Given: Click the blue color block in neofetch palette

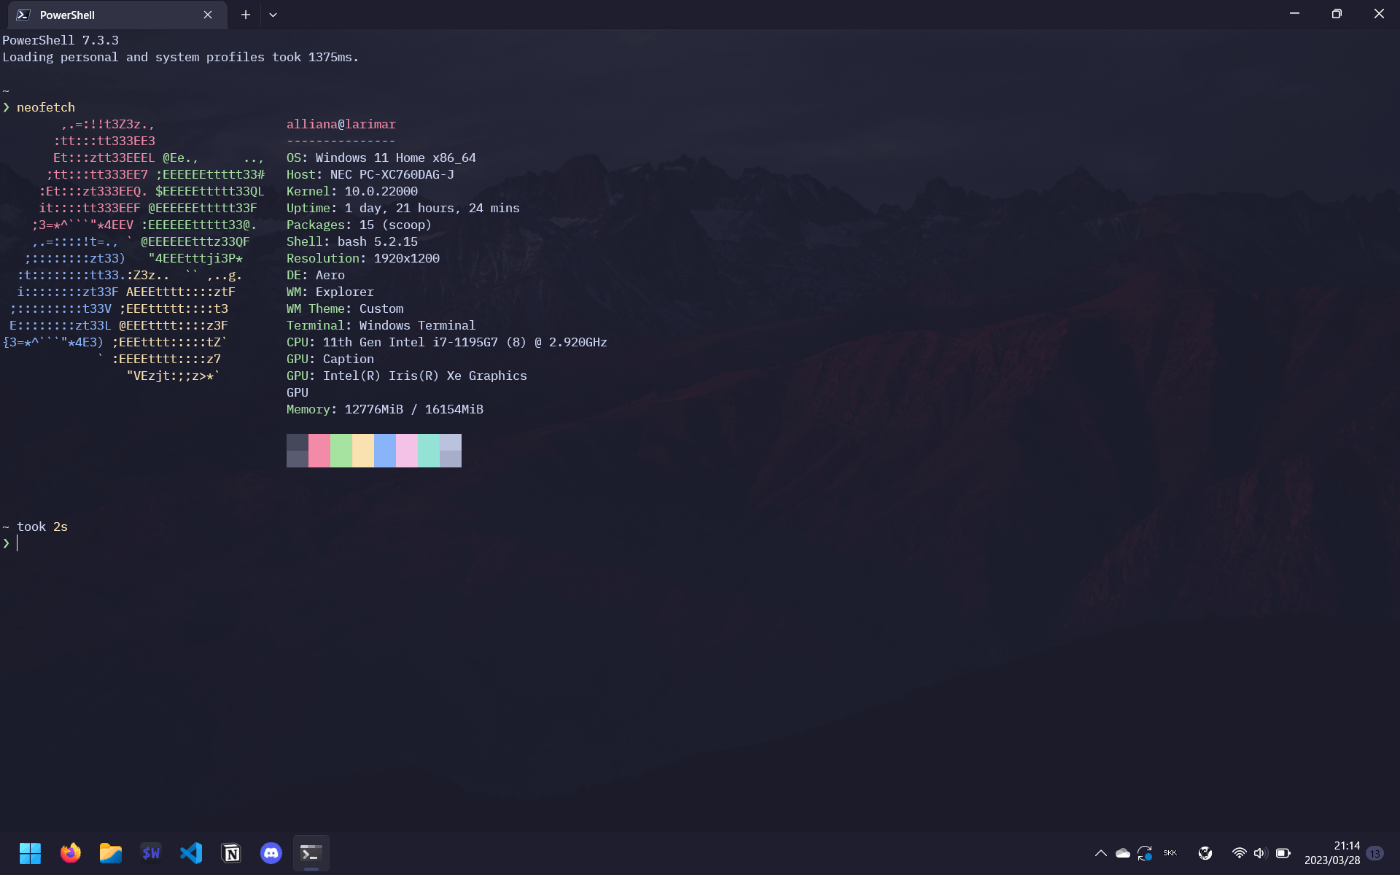Looking at the screenshot, I should 385,451.
